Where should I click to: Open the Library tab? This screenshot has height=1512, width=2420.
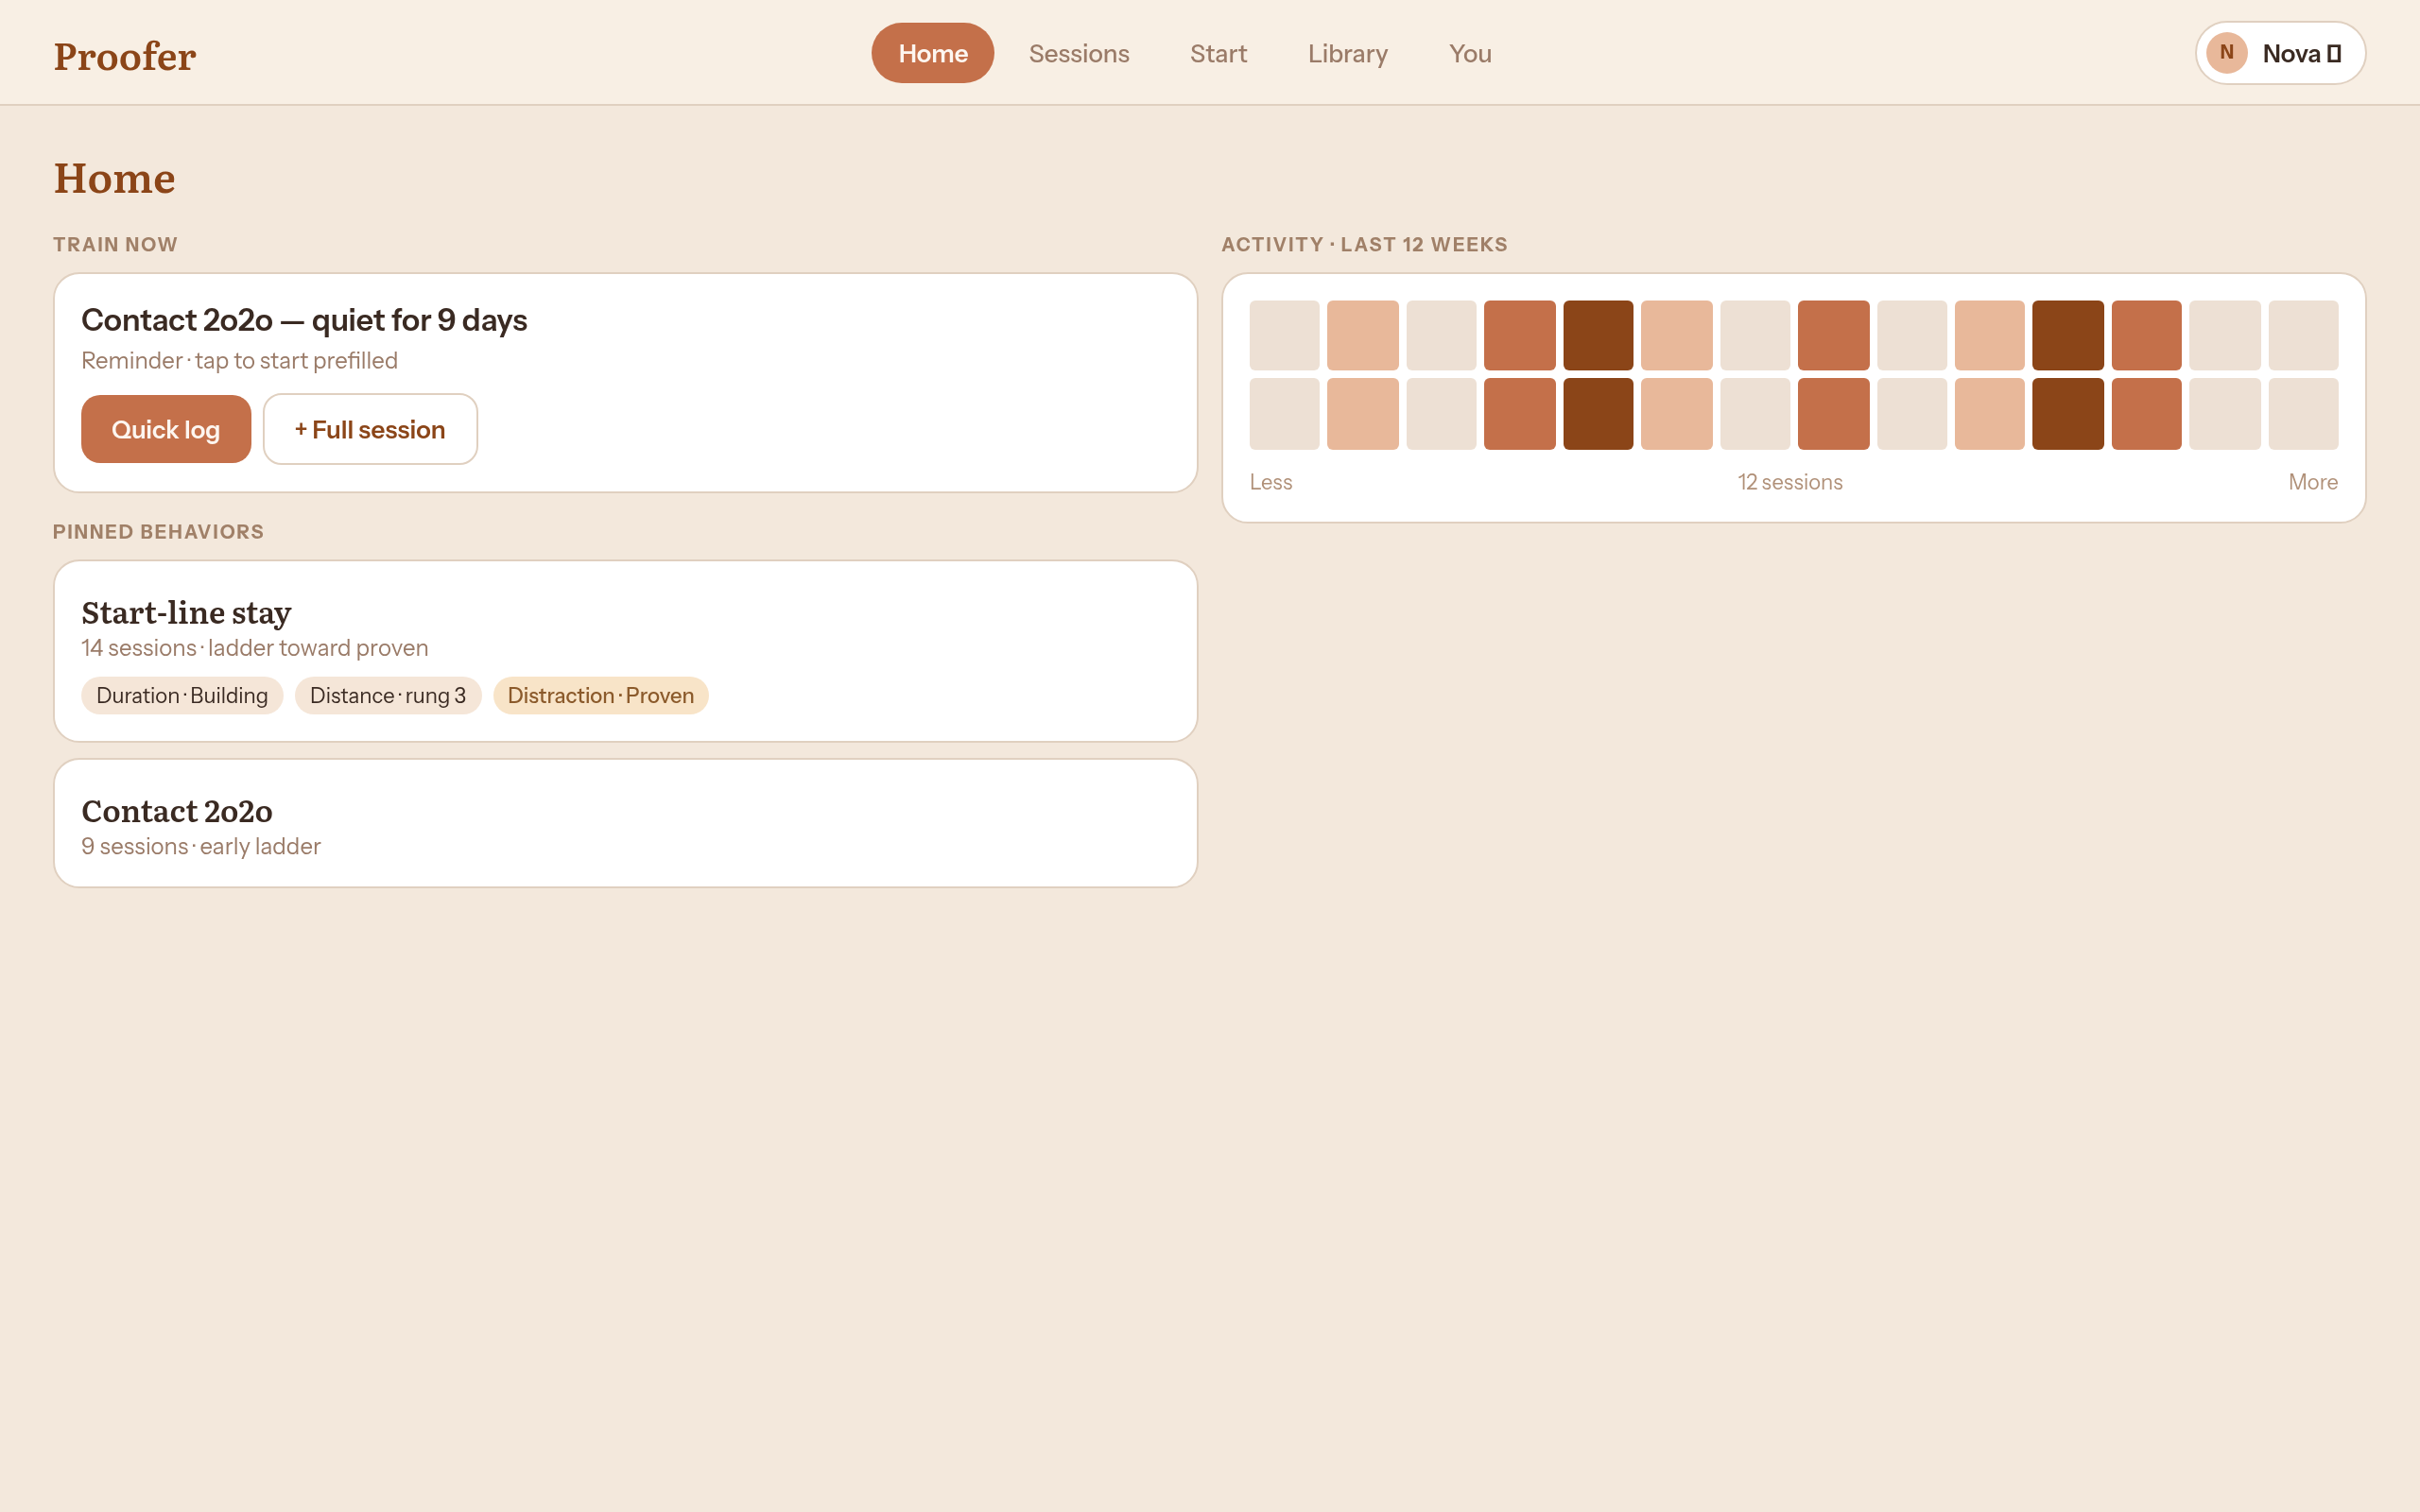1347,53
